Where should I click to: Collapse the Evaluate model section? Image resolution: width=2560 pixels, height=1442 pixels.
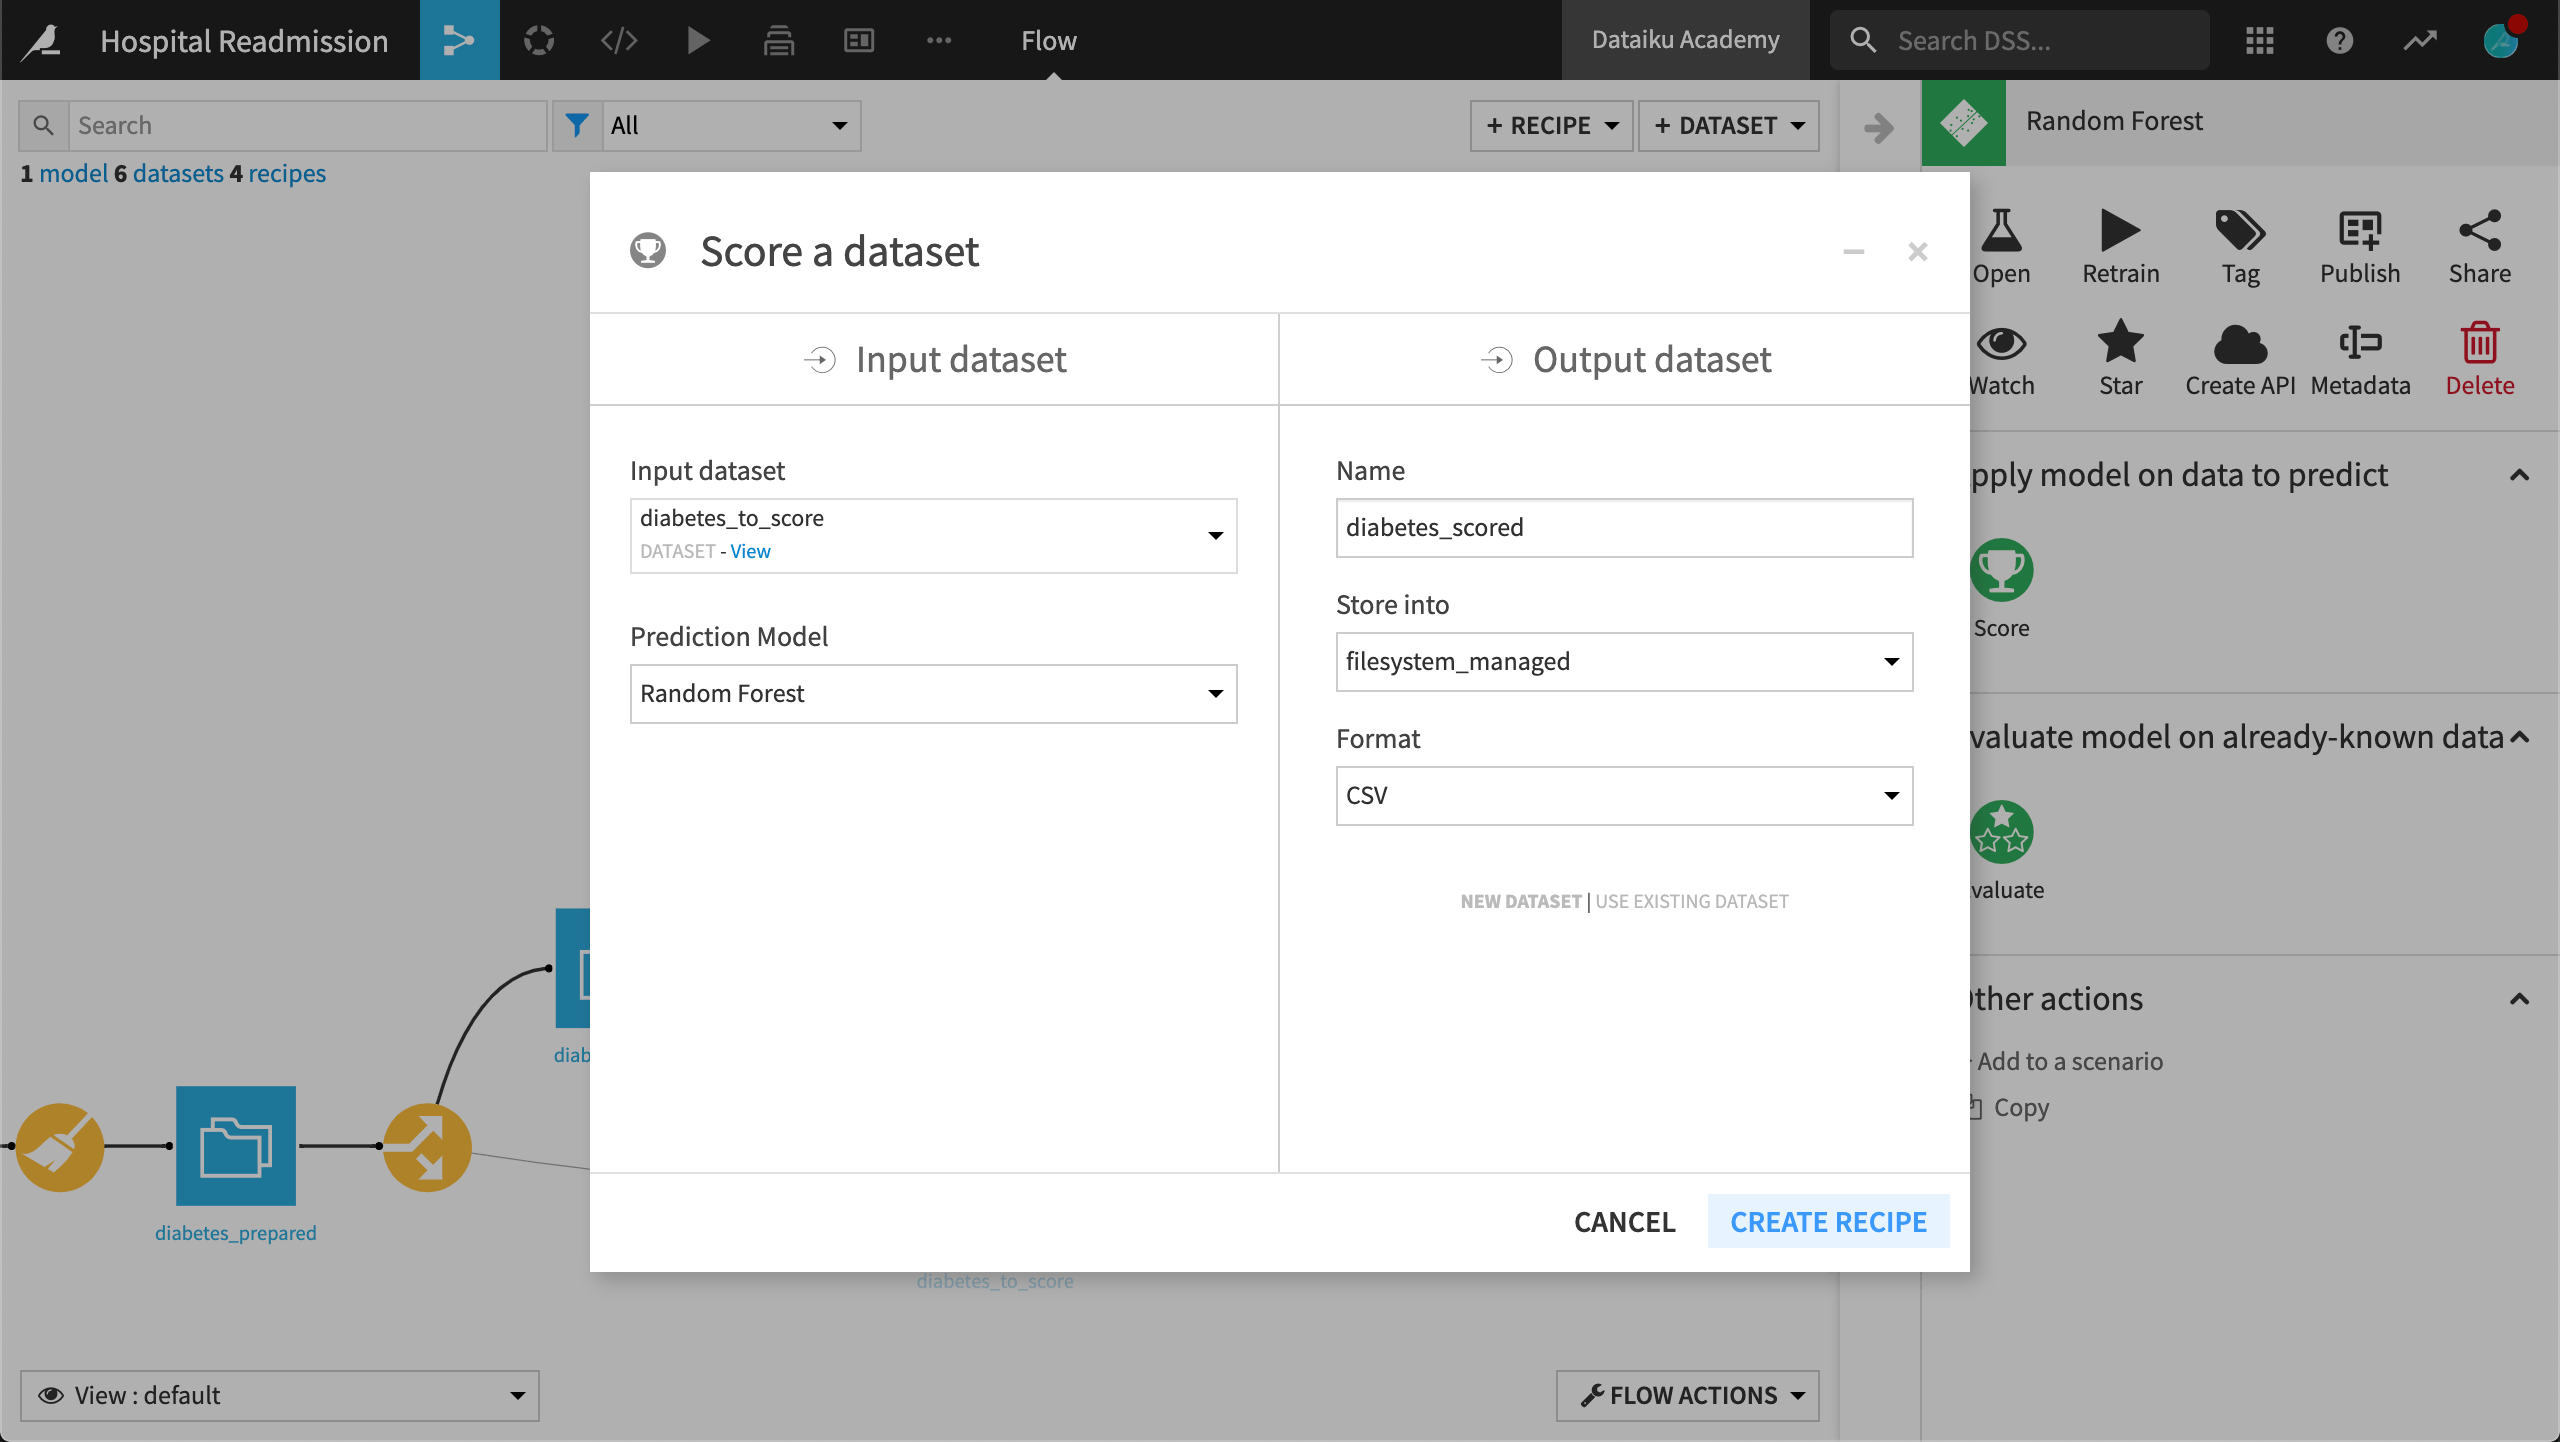(2520, 737)
